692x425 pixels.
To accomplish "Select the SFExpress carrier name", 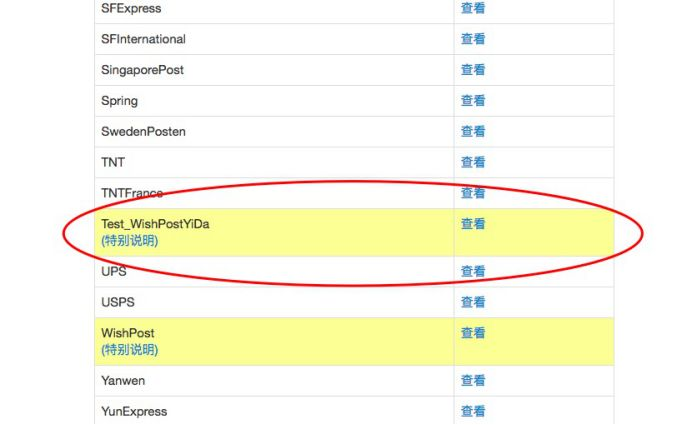I will 131,8.
